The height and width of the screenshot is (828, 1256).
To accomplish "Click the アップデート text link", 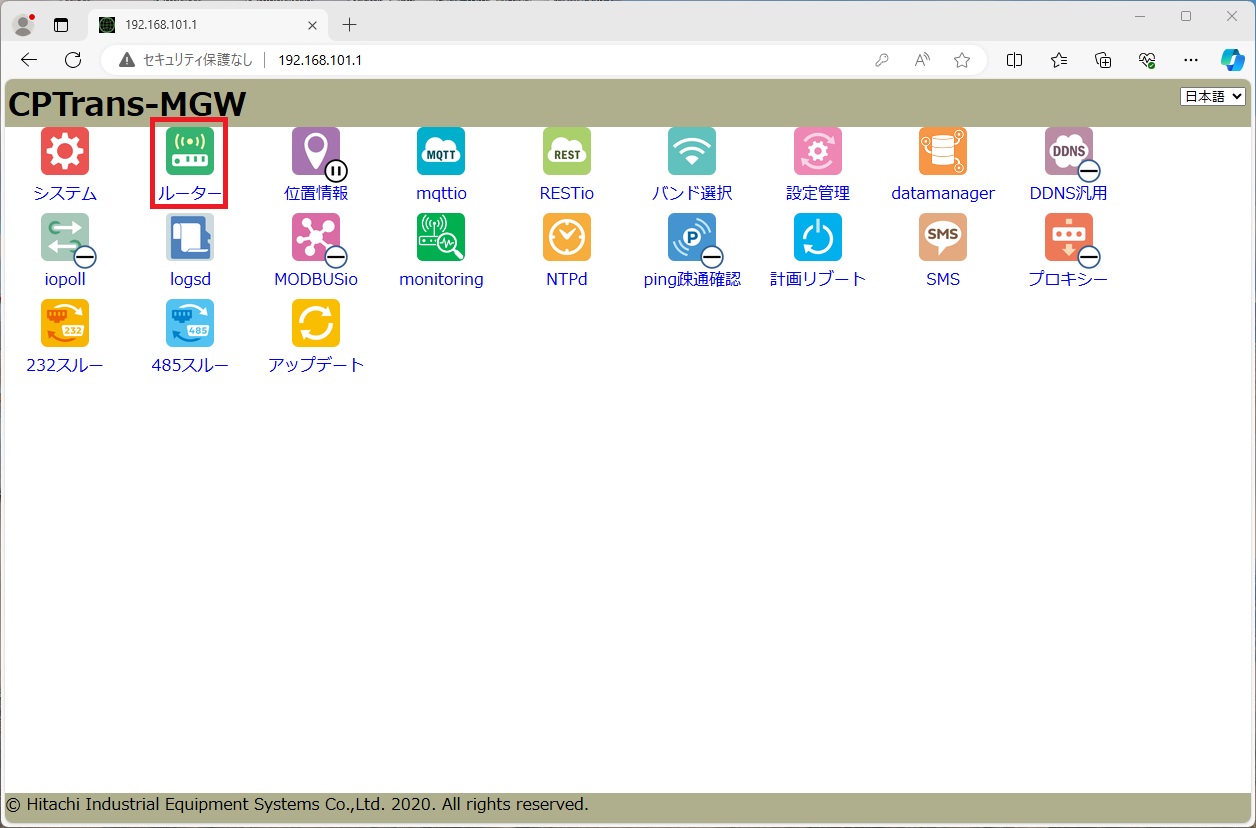I will (x=316, y=365).
